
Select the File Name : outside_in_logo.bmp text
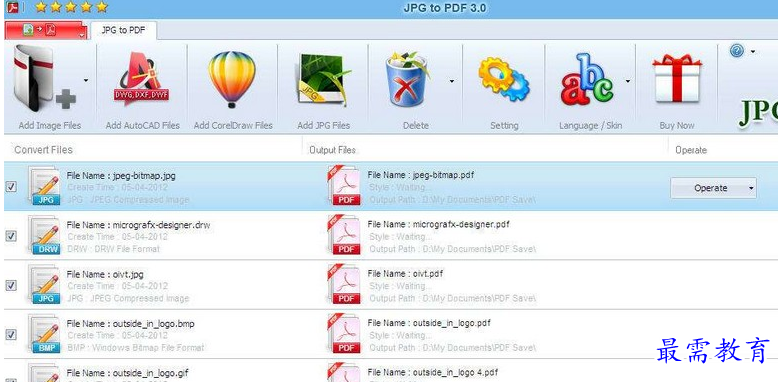pyautogui.click(x=130, y=323)
